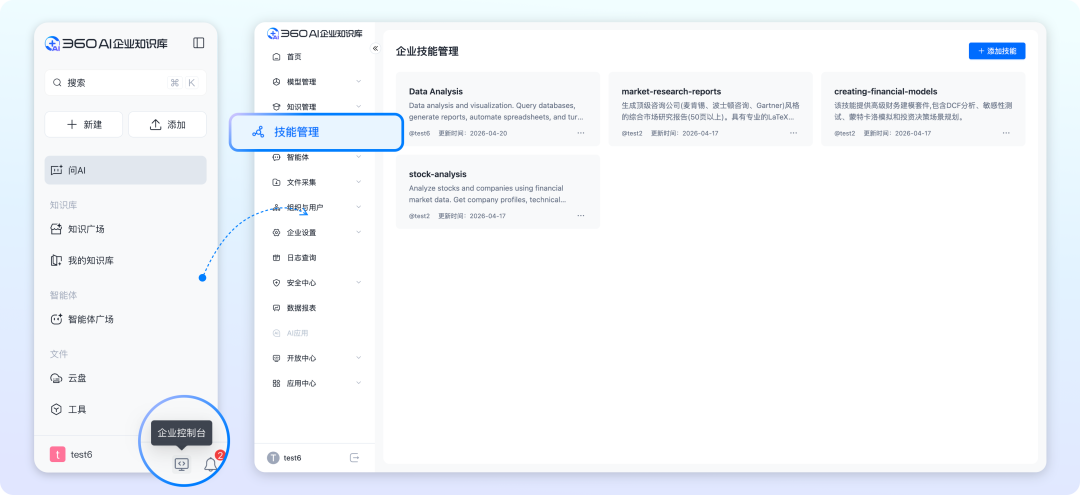Open the enterprise console monitor icon
Image resolution: width=1080 pixels, height=495 pixels.
(181, 465)
